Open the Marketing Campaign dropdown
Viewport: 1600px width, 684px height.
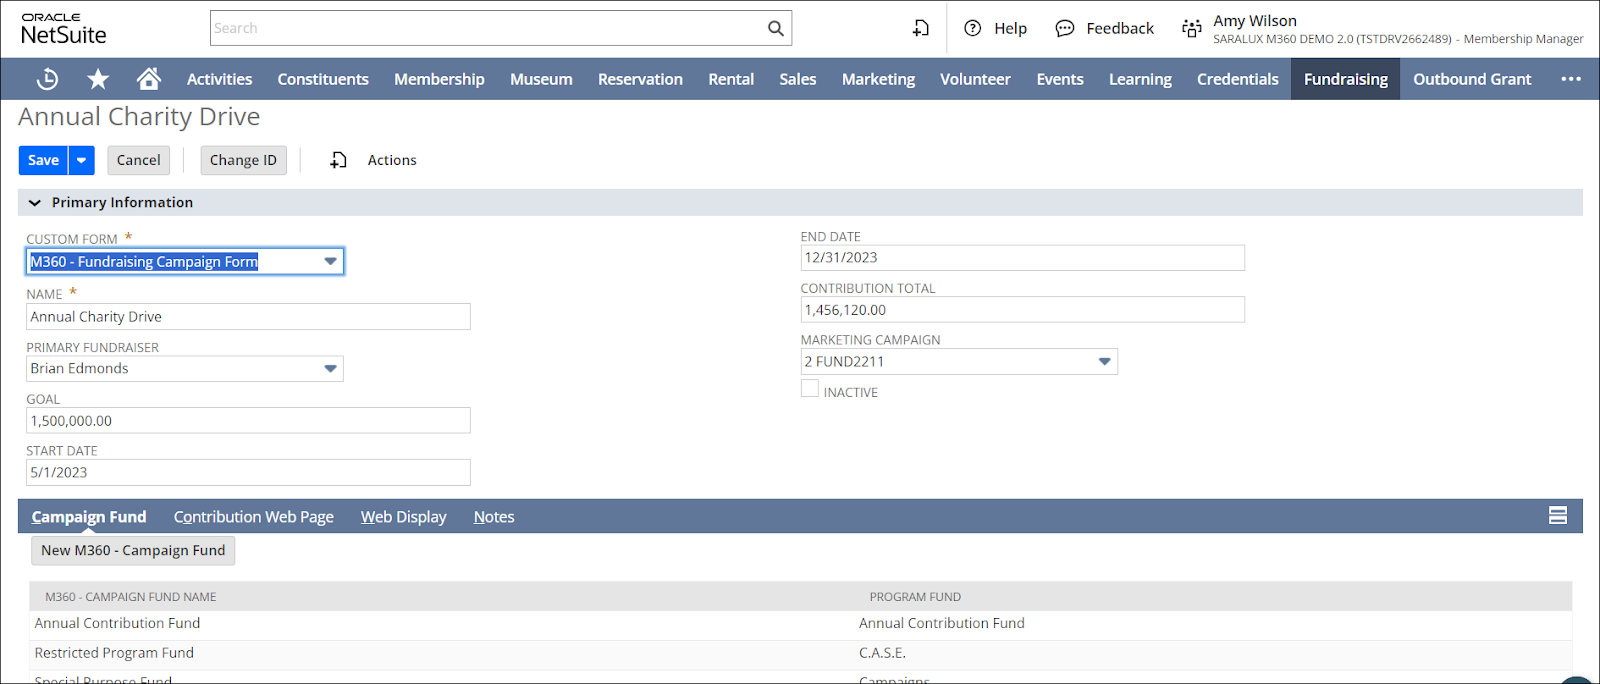point(1104,362)
